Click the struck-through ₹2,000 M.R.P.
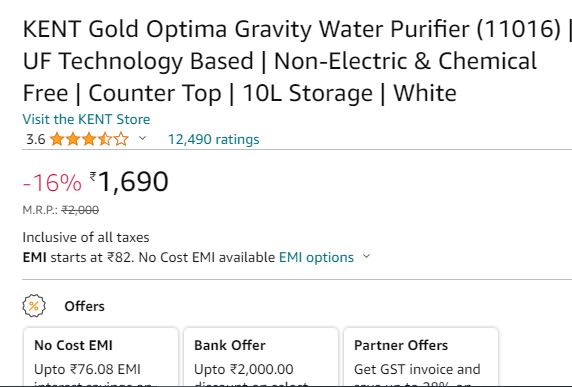Viewport: 572px width, 387px height. tap(80, 210)
